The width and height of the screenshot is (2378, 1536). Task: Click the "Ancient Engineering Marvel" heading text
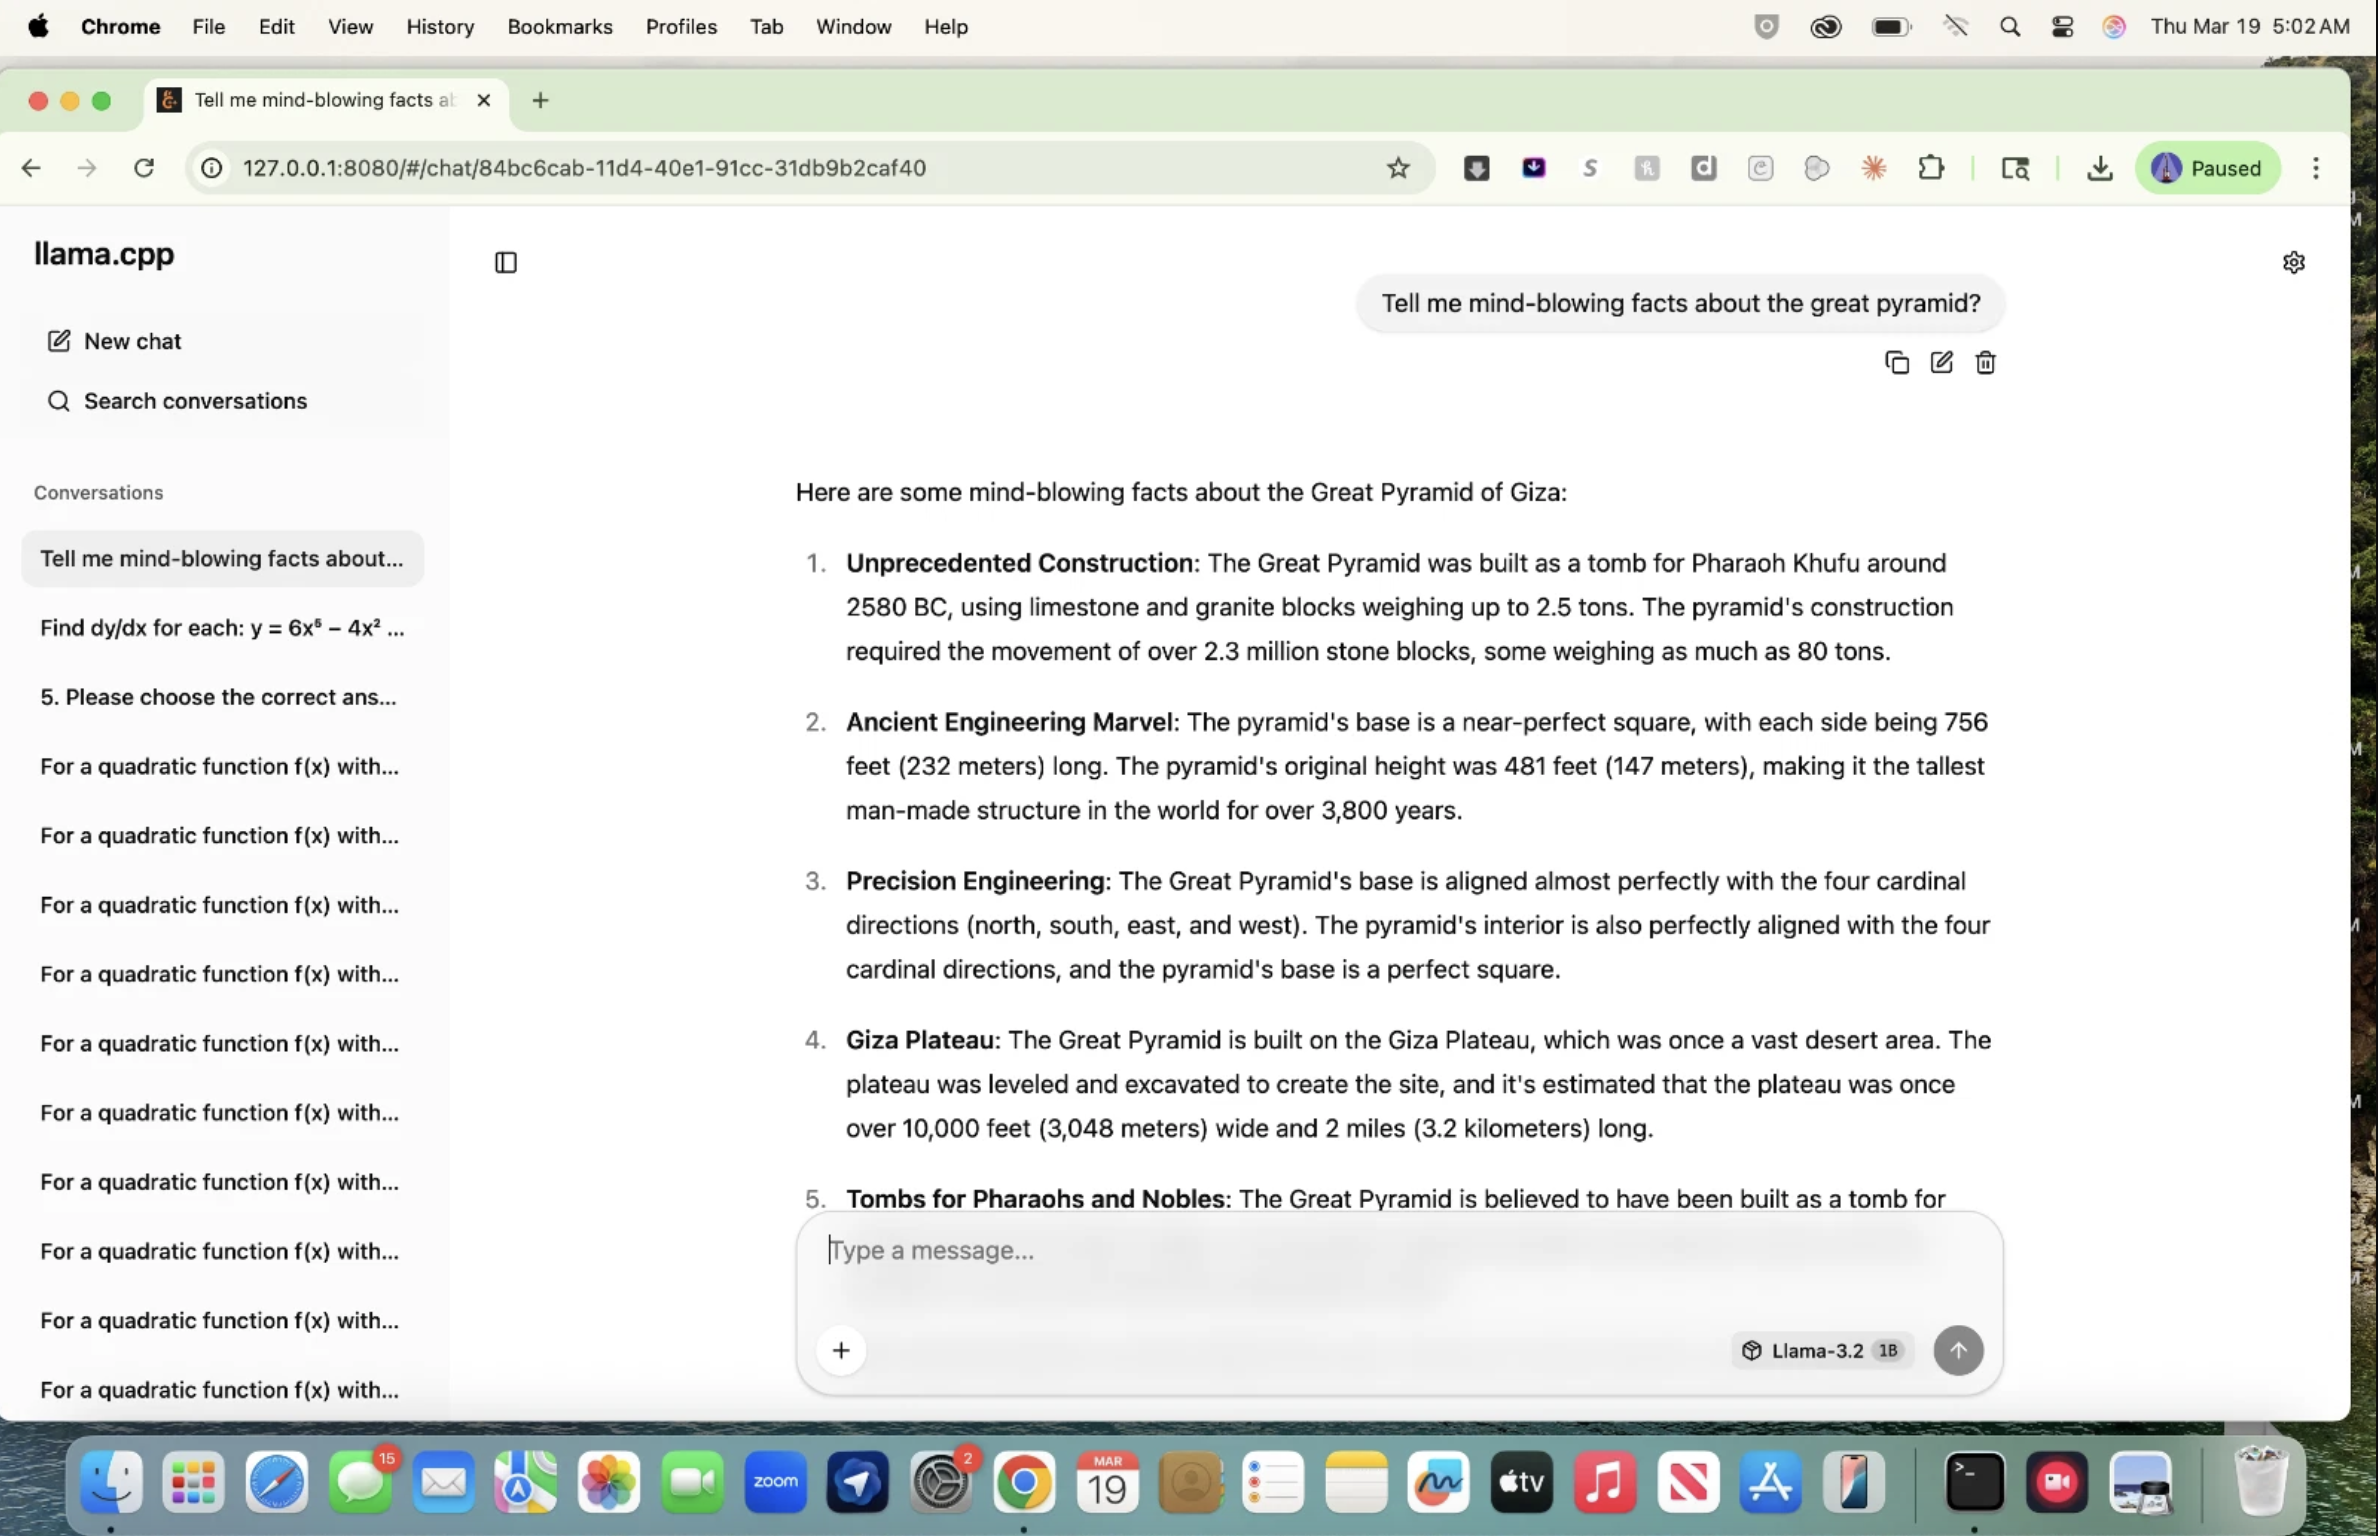coord(1010,722)
